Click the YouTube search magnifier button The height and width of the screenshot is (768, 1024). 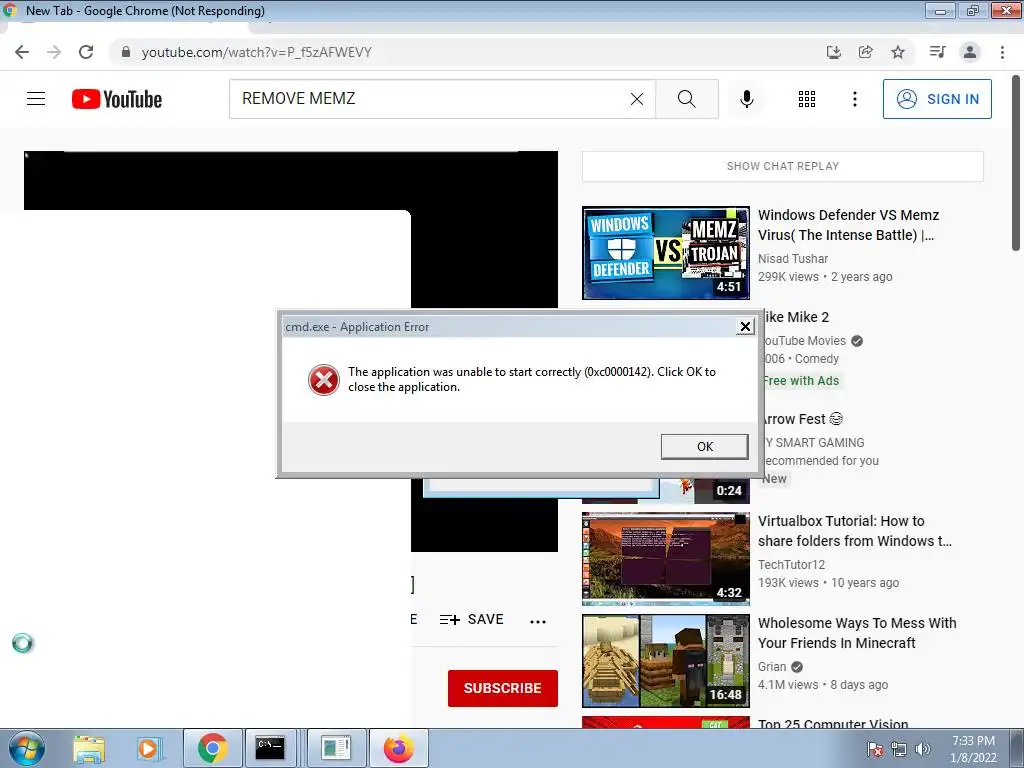pos(687,99)
